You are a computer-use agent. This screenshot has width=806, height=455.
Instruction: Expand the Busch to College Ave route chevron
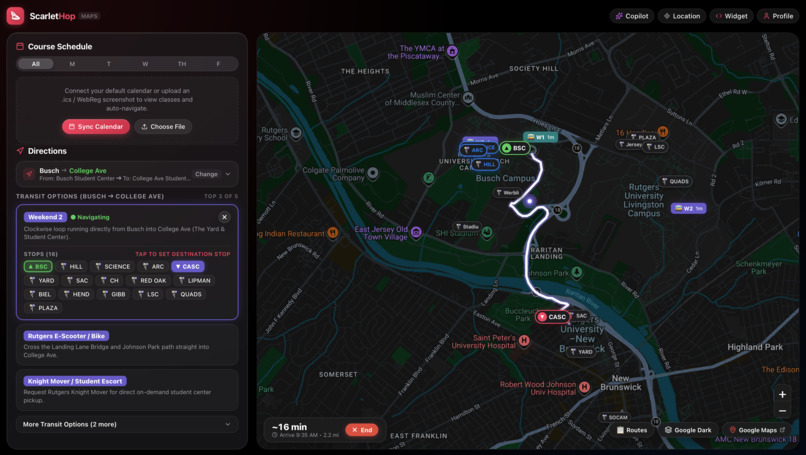point(228,174)
